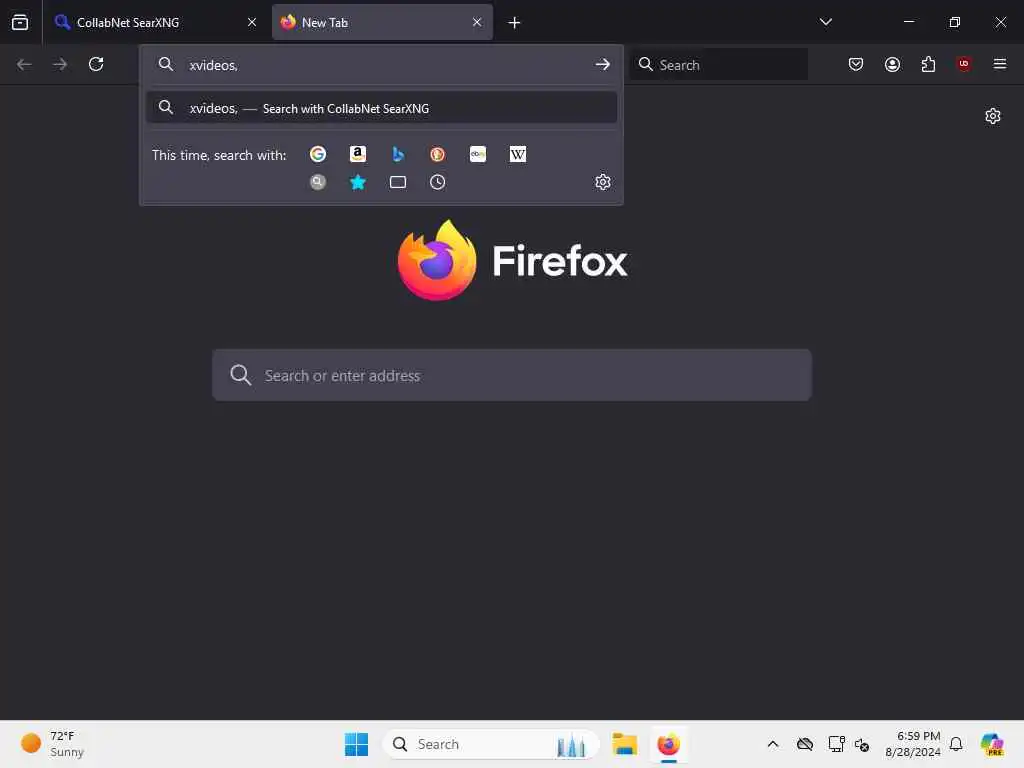Open Firefox View in the tab bar

(20, 22)
